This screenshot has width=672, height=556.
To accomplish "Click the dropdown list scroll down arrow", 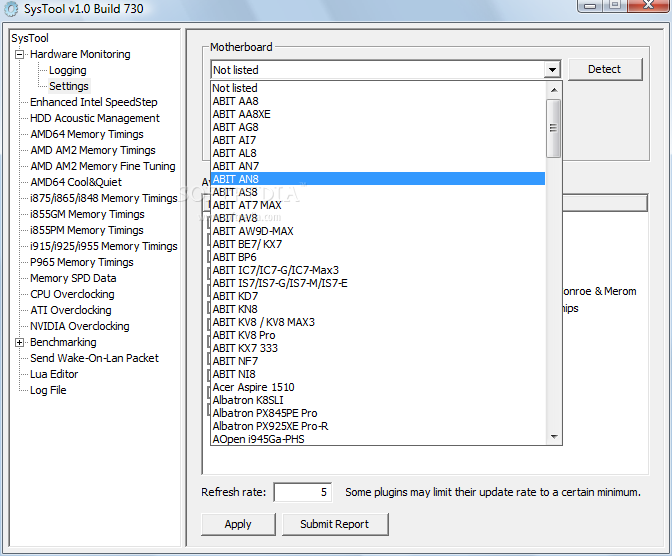I will [x=554, y=437].
